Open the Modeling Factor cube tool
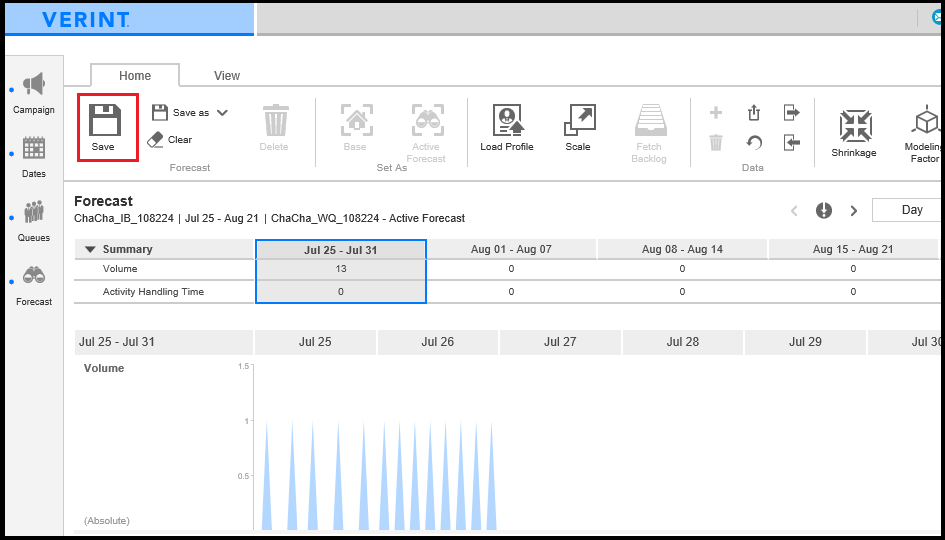Viewport: 945px width, 540px height. click(x=925, y=134)
